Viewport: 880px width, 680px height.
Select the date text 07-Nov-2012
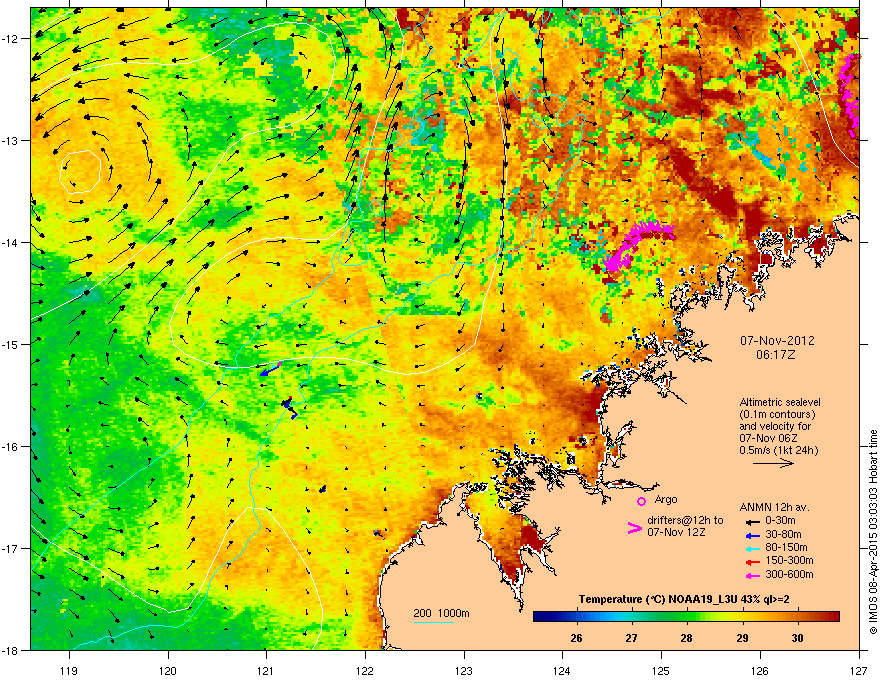[x=777, y=341]
